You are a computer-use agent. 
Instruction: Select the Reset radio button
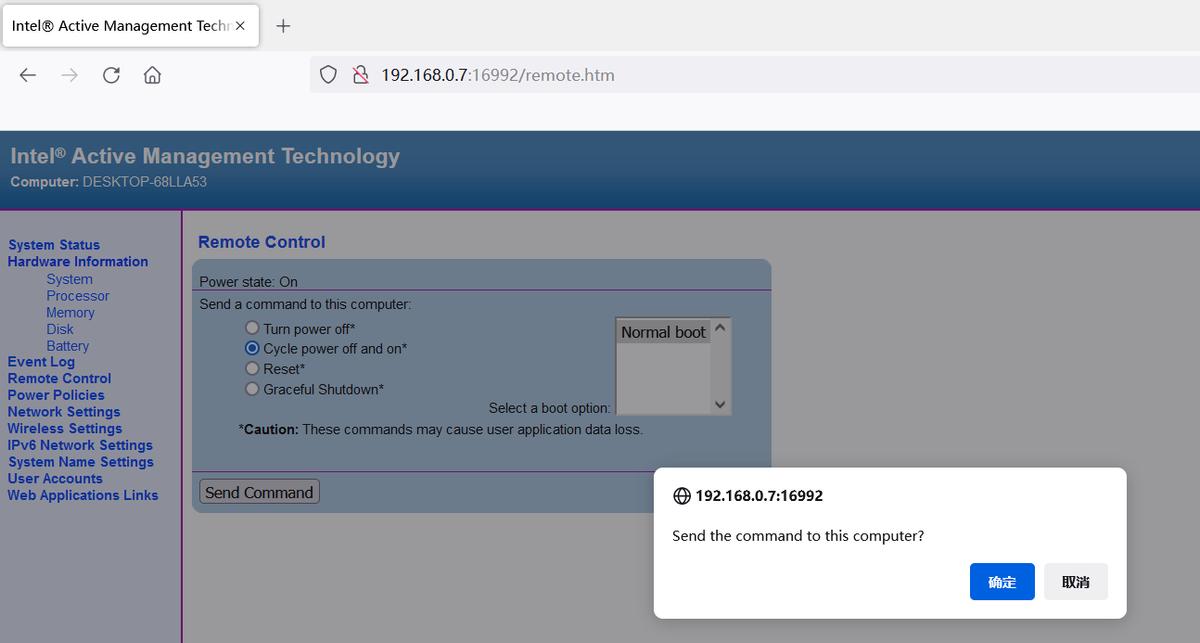tap(252, 368)
